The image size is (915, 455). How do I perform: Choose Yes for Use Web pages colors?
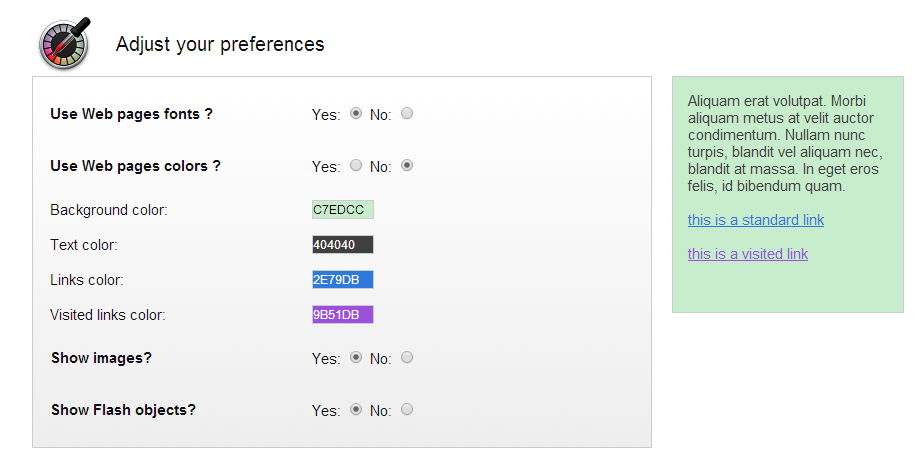356,166
